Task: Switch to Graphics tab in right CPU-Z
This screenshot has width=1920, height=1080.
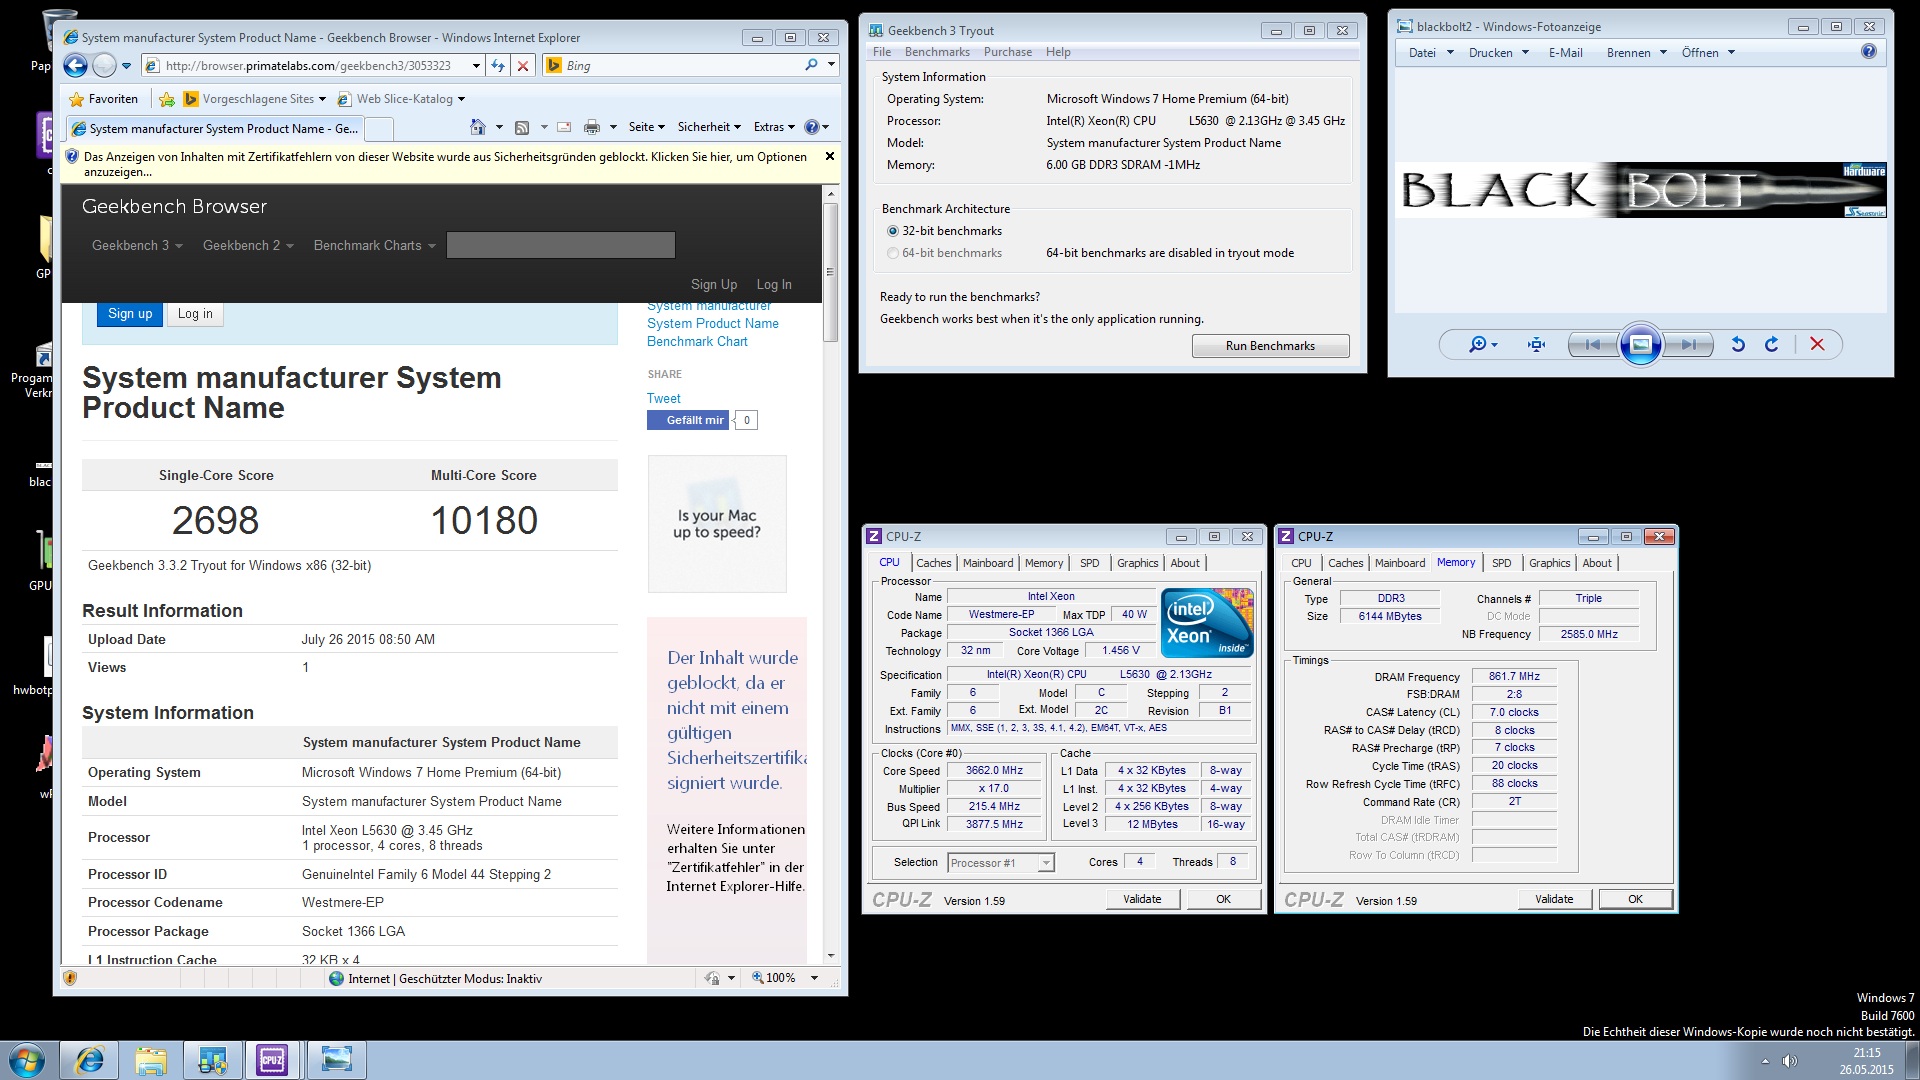Action: click(x=1549, y=563)
